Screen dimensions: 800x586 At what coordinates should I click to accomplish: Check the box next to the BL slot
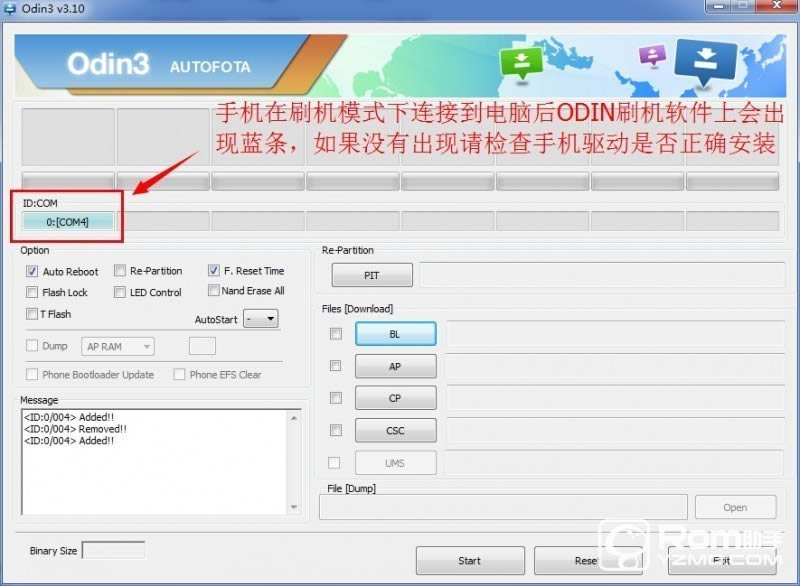click(x=336, y=334)
